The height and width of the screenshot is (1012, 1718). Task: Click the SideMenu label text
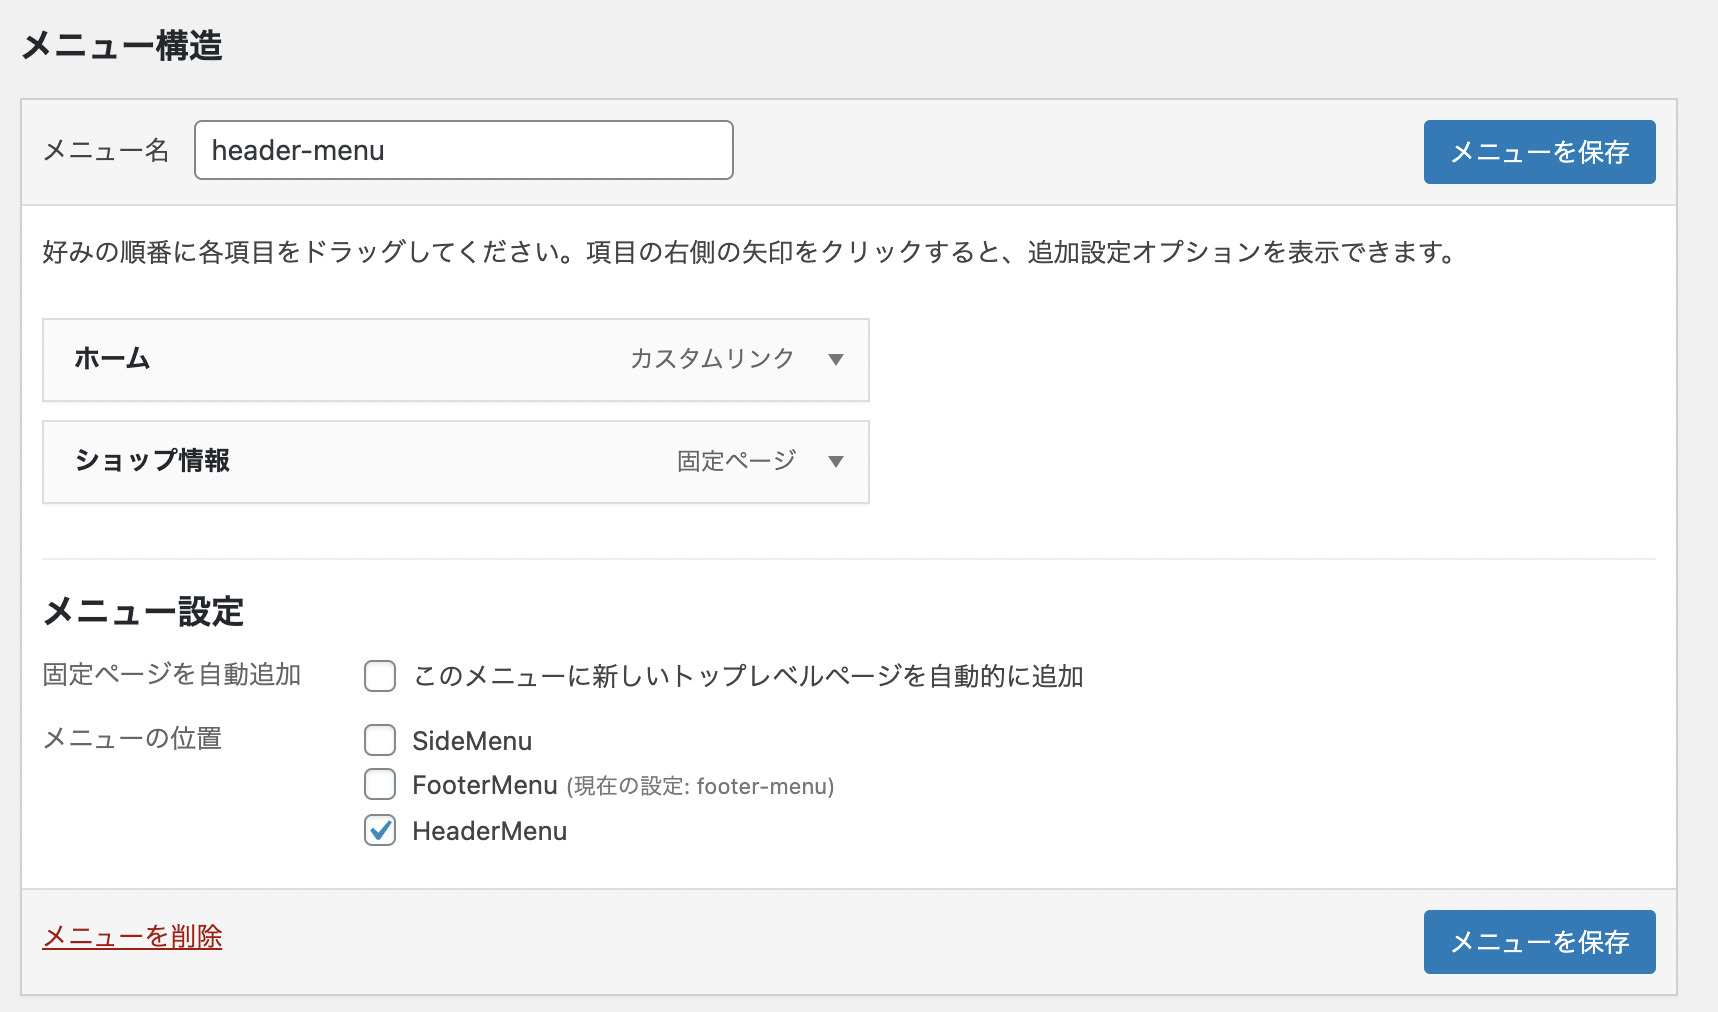coord(472,741)
